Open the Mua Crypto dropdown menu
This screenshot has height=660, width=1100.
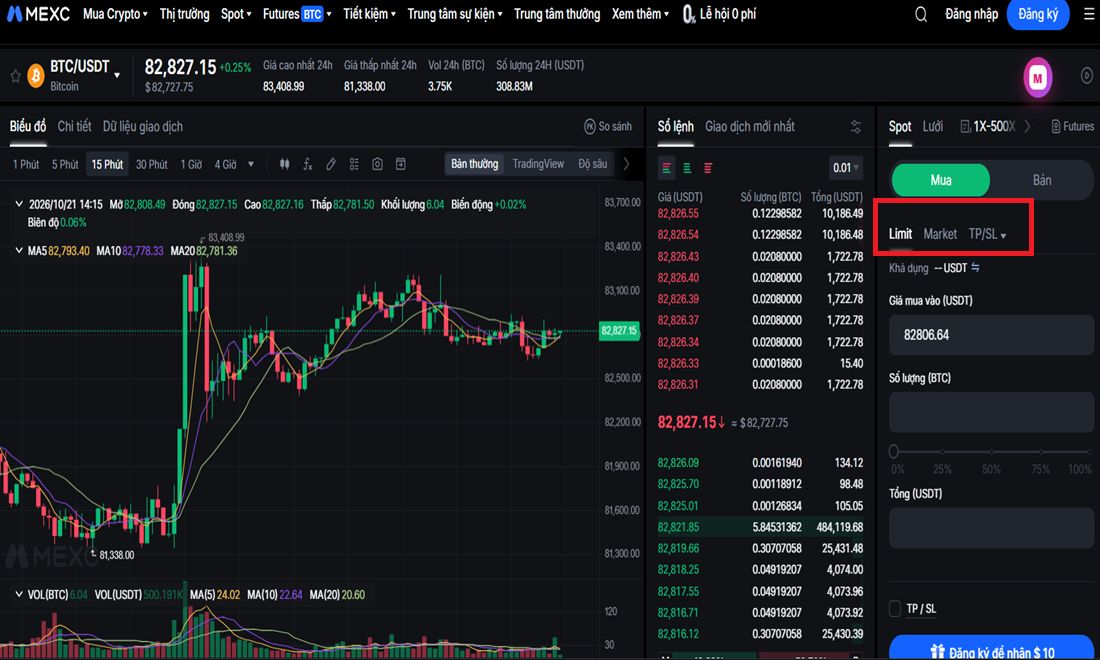click(x=115, y=14)
